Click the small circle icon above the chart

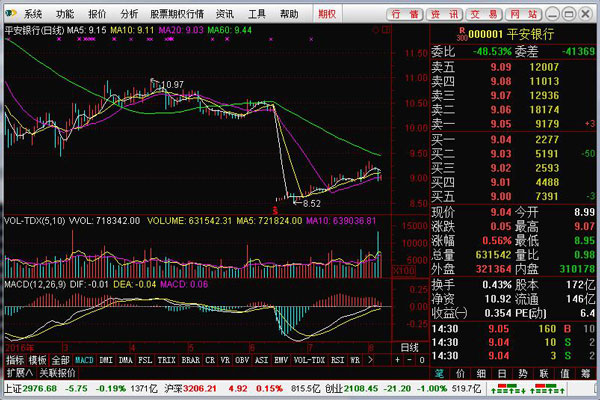click(376, 30)
